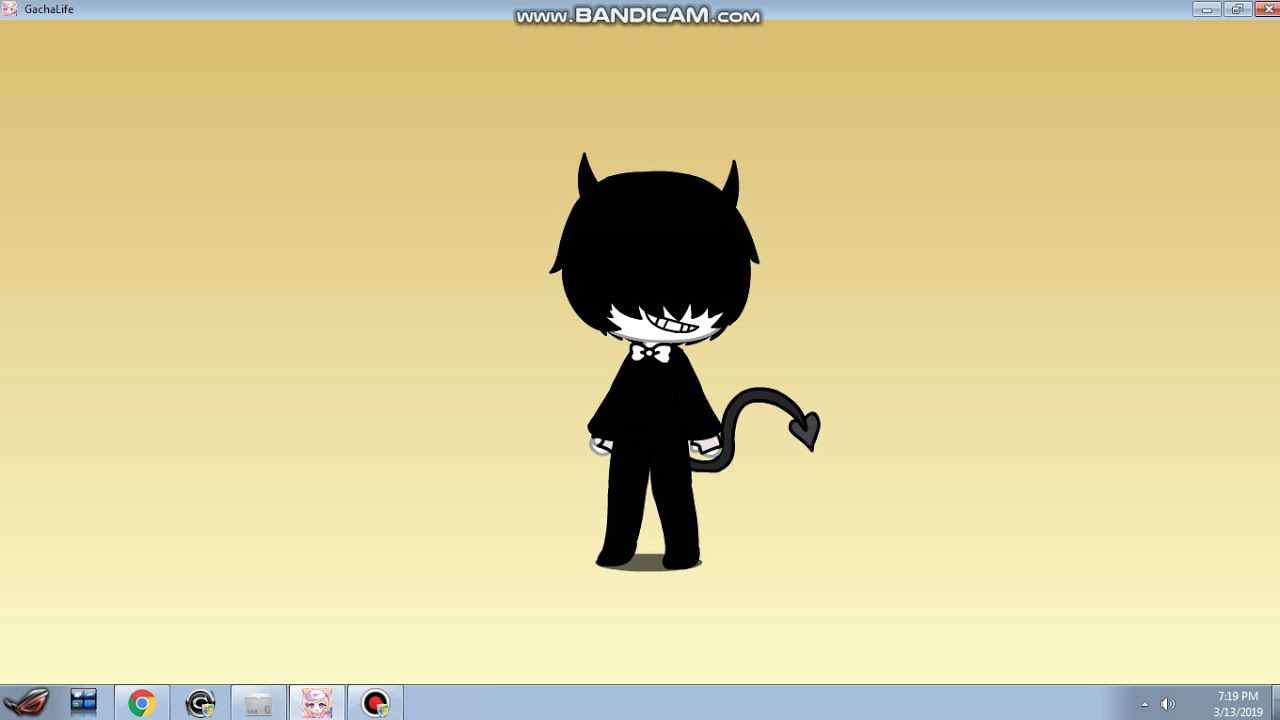Restore down the GachaLife window

coord(1236,9)
